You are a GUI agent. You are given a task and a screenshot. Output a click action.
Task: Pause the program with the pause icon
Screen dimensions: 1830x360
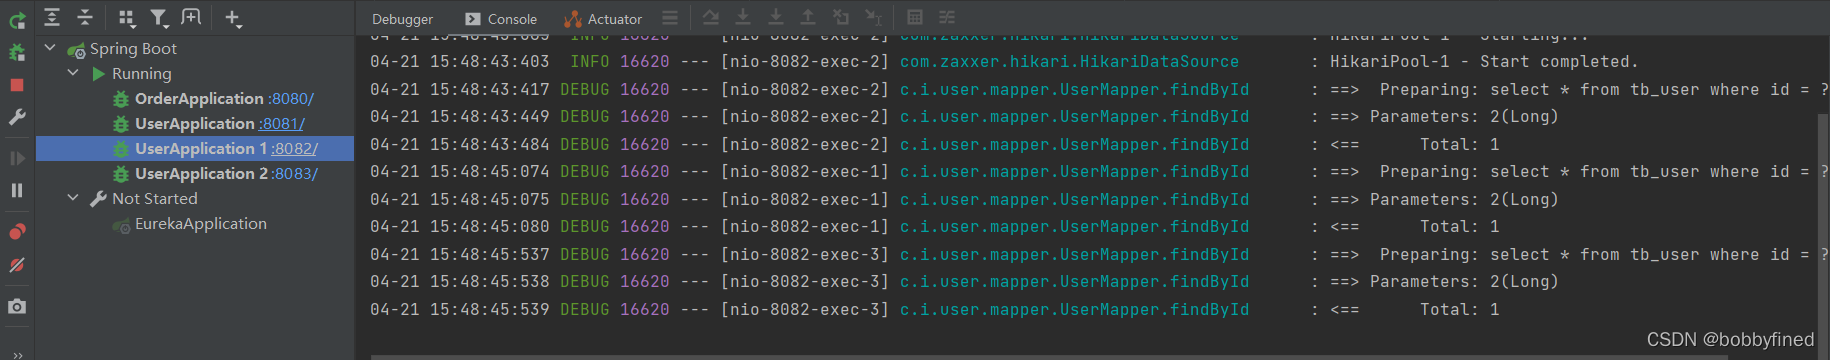[x=17, y=190]
